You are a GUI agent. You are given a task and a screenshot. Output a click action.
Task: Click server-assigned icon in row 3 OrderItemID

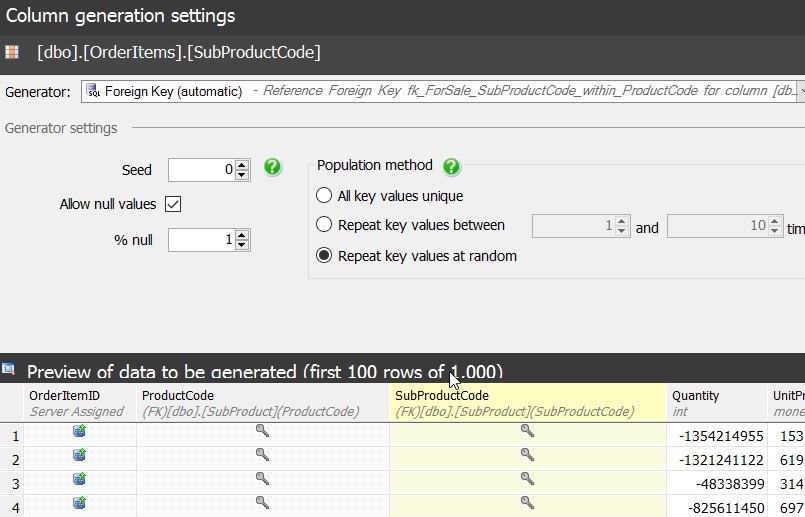pyautogui.click(x=79, y=478)
